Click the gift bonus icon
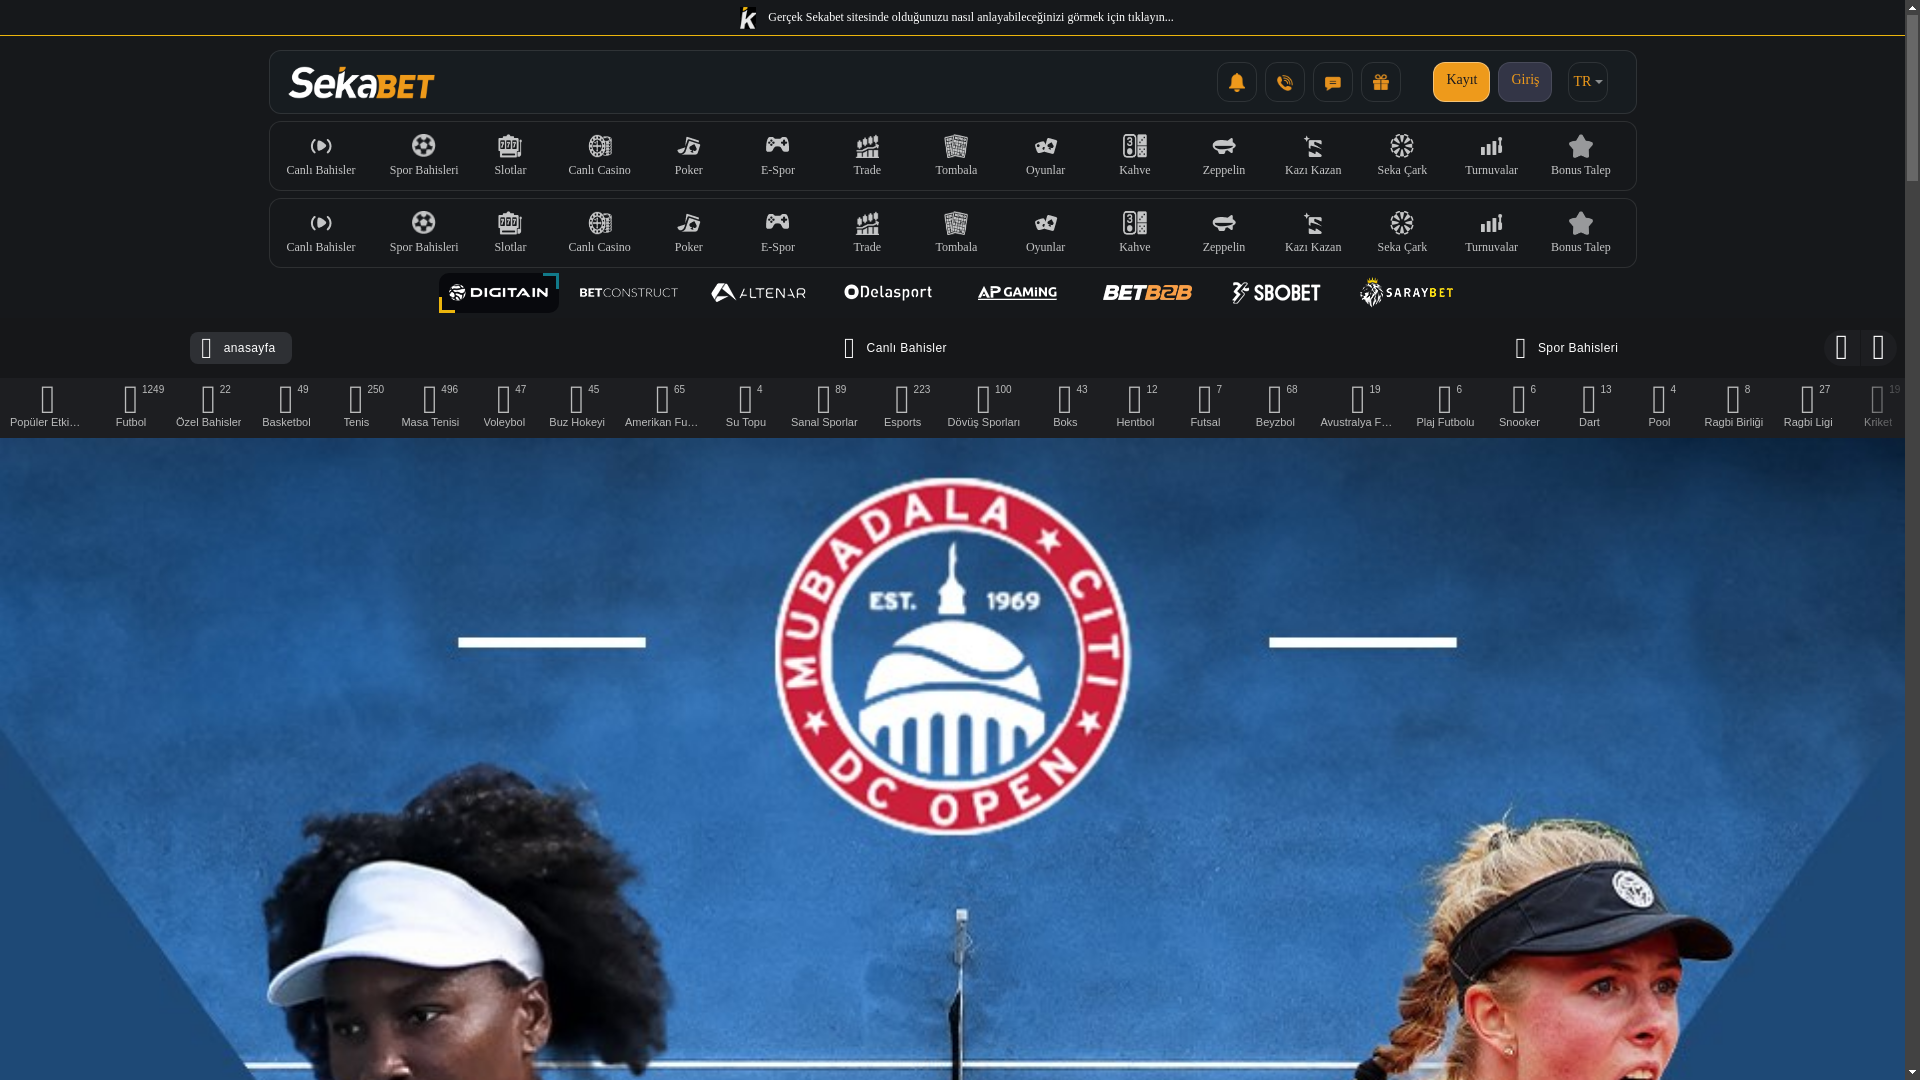The image size is (1920, 1080). click(x=1380, y=82)
